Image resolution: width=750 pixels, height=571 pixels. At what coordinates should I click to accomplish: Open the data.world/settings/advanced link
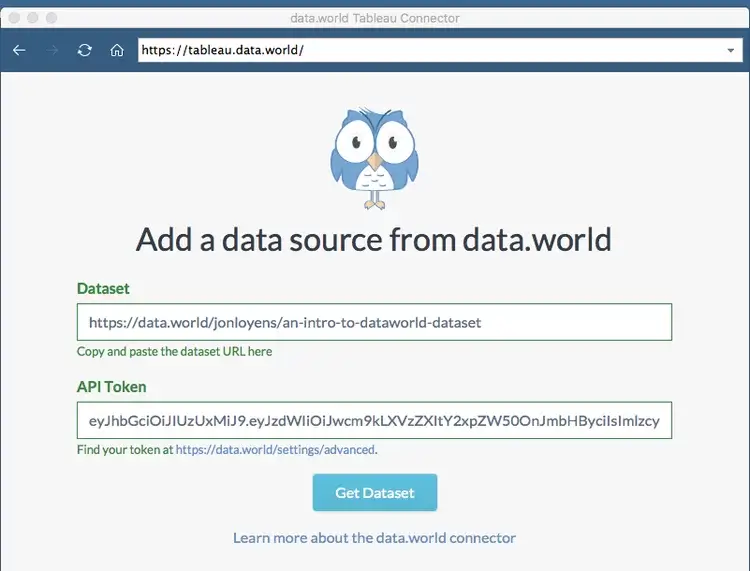276,450
